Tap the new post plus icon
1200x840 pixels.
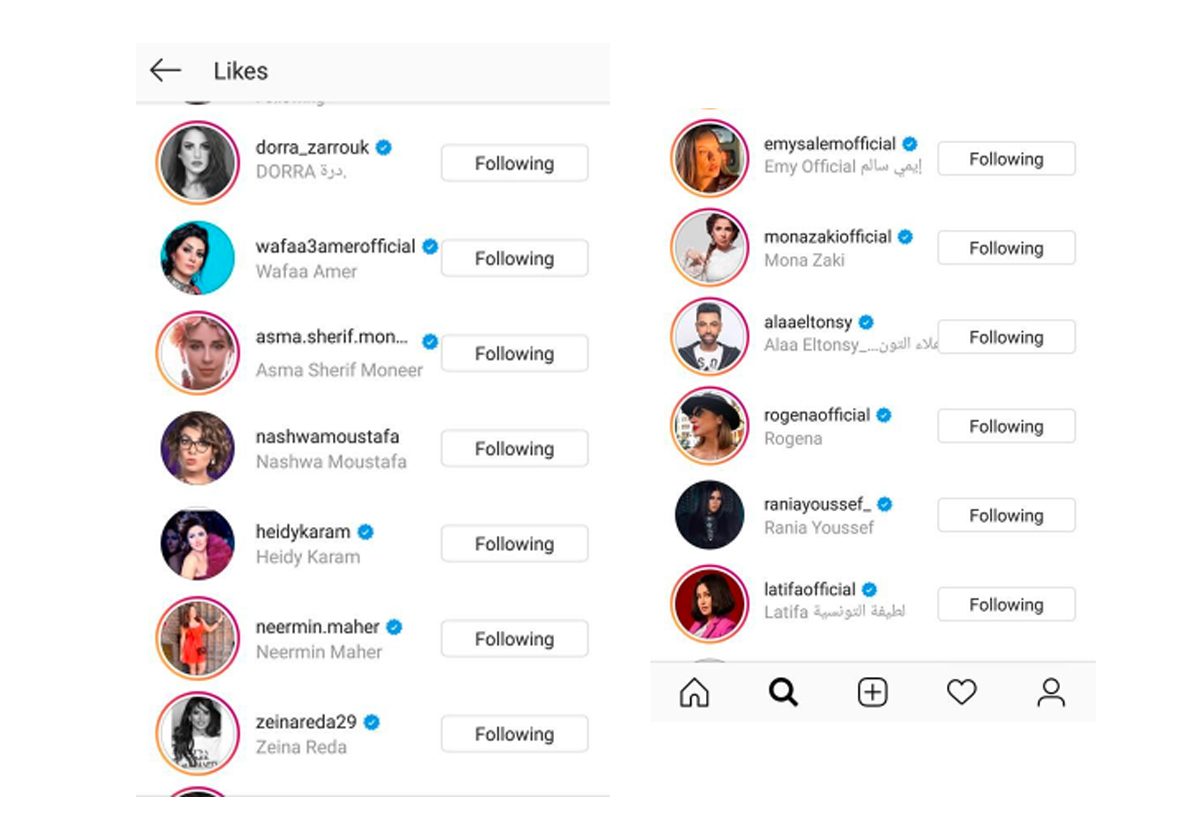tap(873, 692)
